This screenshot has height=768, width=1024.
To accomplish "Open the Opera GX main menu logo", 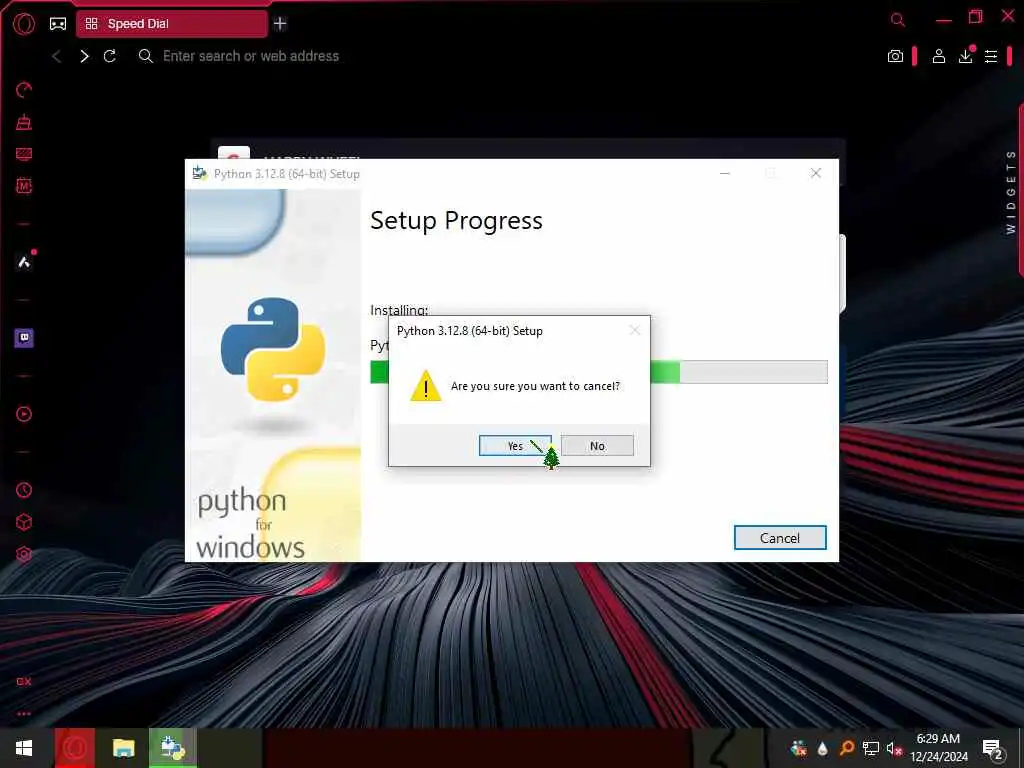I will point(24,24).
